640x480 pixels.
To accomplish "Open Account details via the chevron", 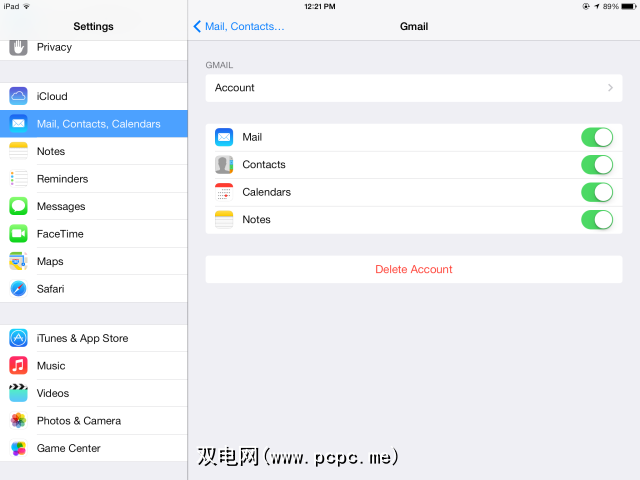I will tap(610, 88).
